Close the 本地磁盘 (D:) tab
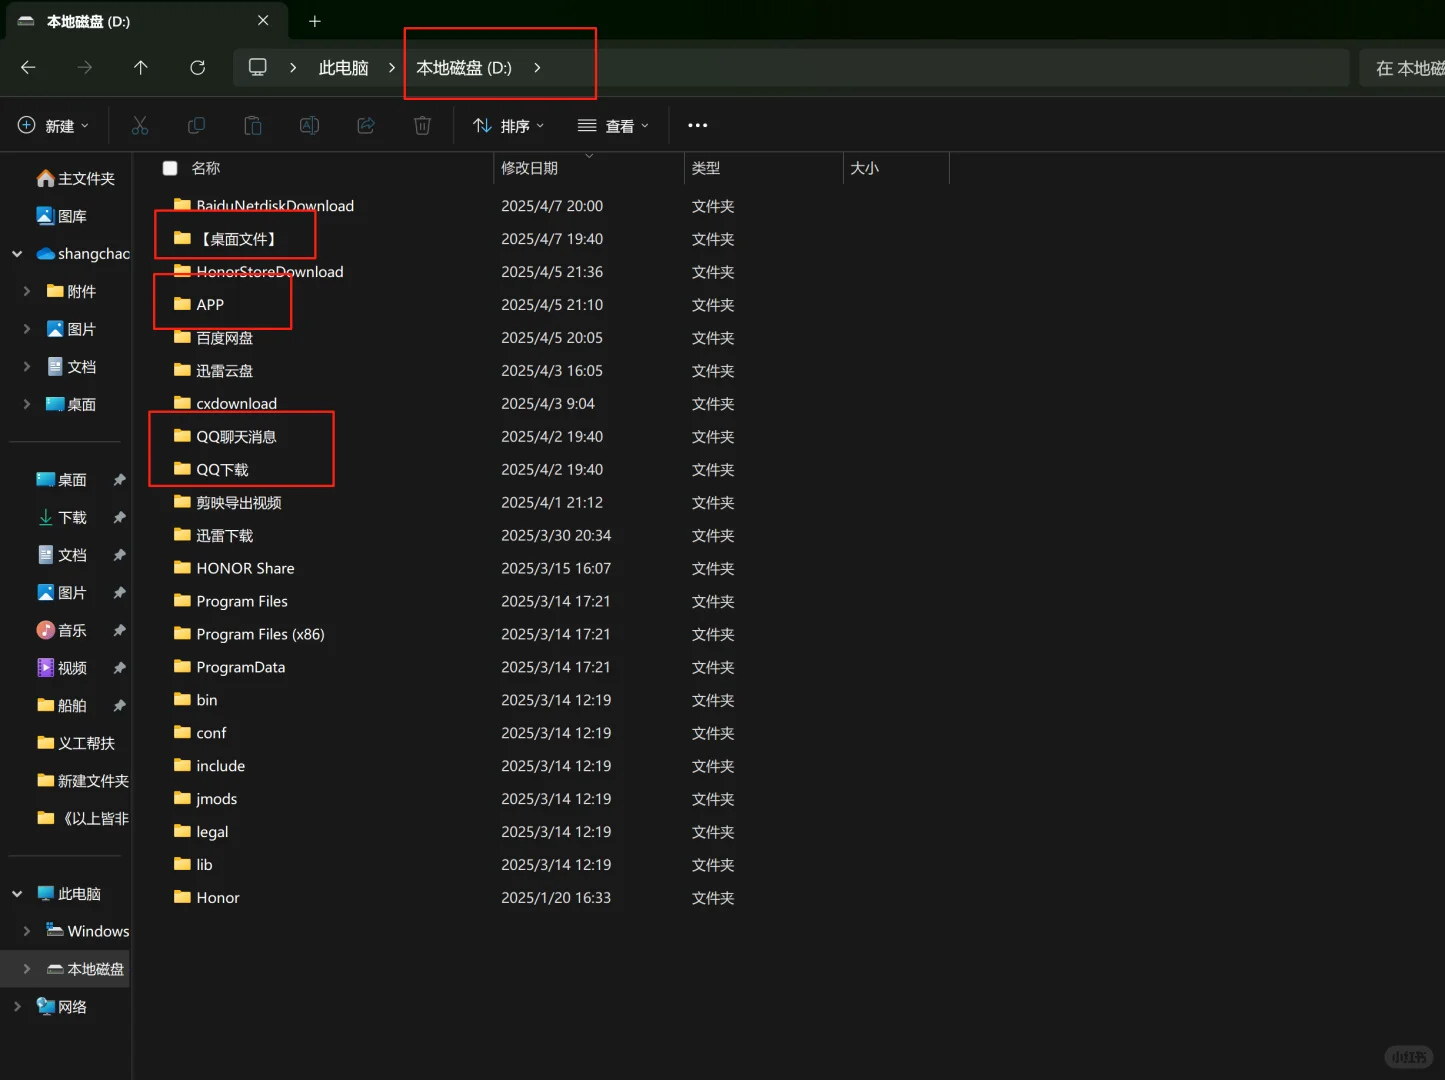1445x1080 pixels. click(x=263, y=21)
